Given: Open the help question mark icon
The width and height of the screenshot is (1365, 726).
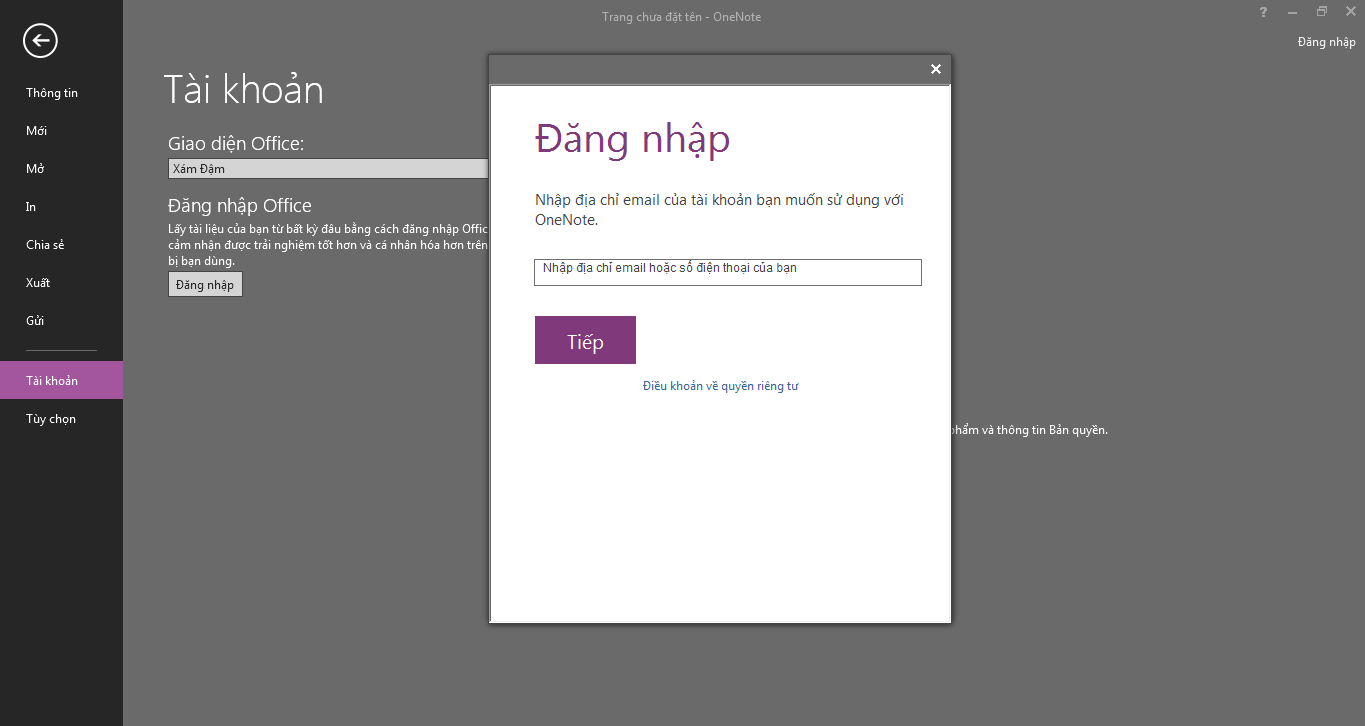Looking at the screenshot, I should (x=1263, y=12).
